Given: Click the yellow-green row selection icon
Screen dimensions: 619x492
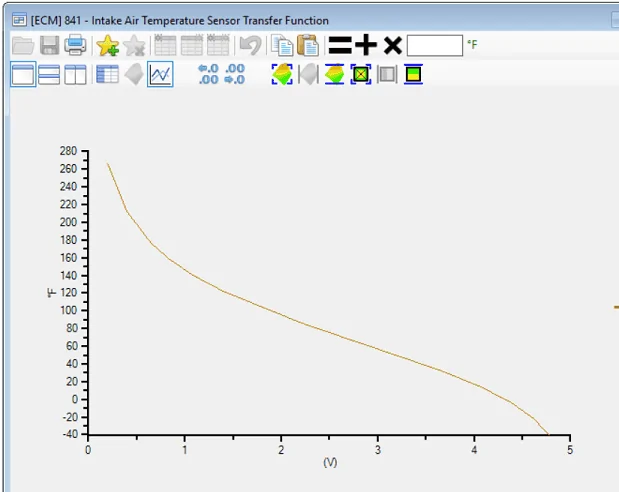Looking at the screenshot, I should (413, 74).
